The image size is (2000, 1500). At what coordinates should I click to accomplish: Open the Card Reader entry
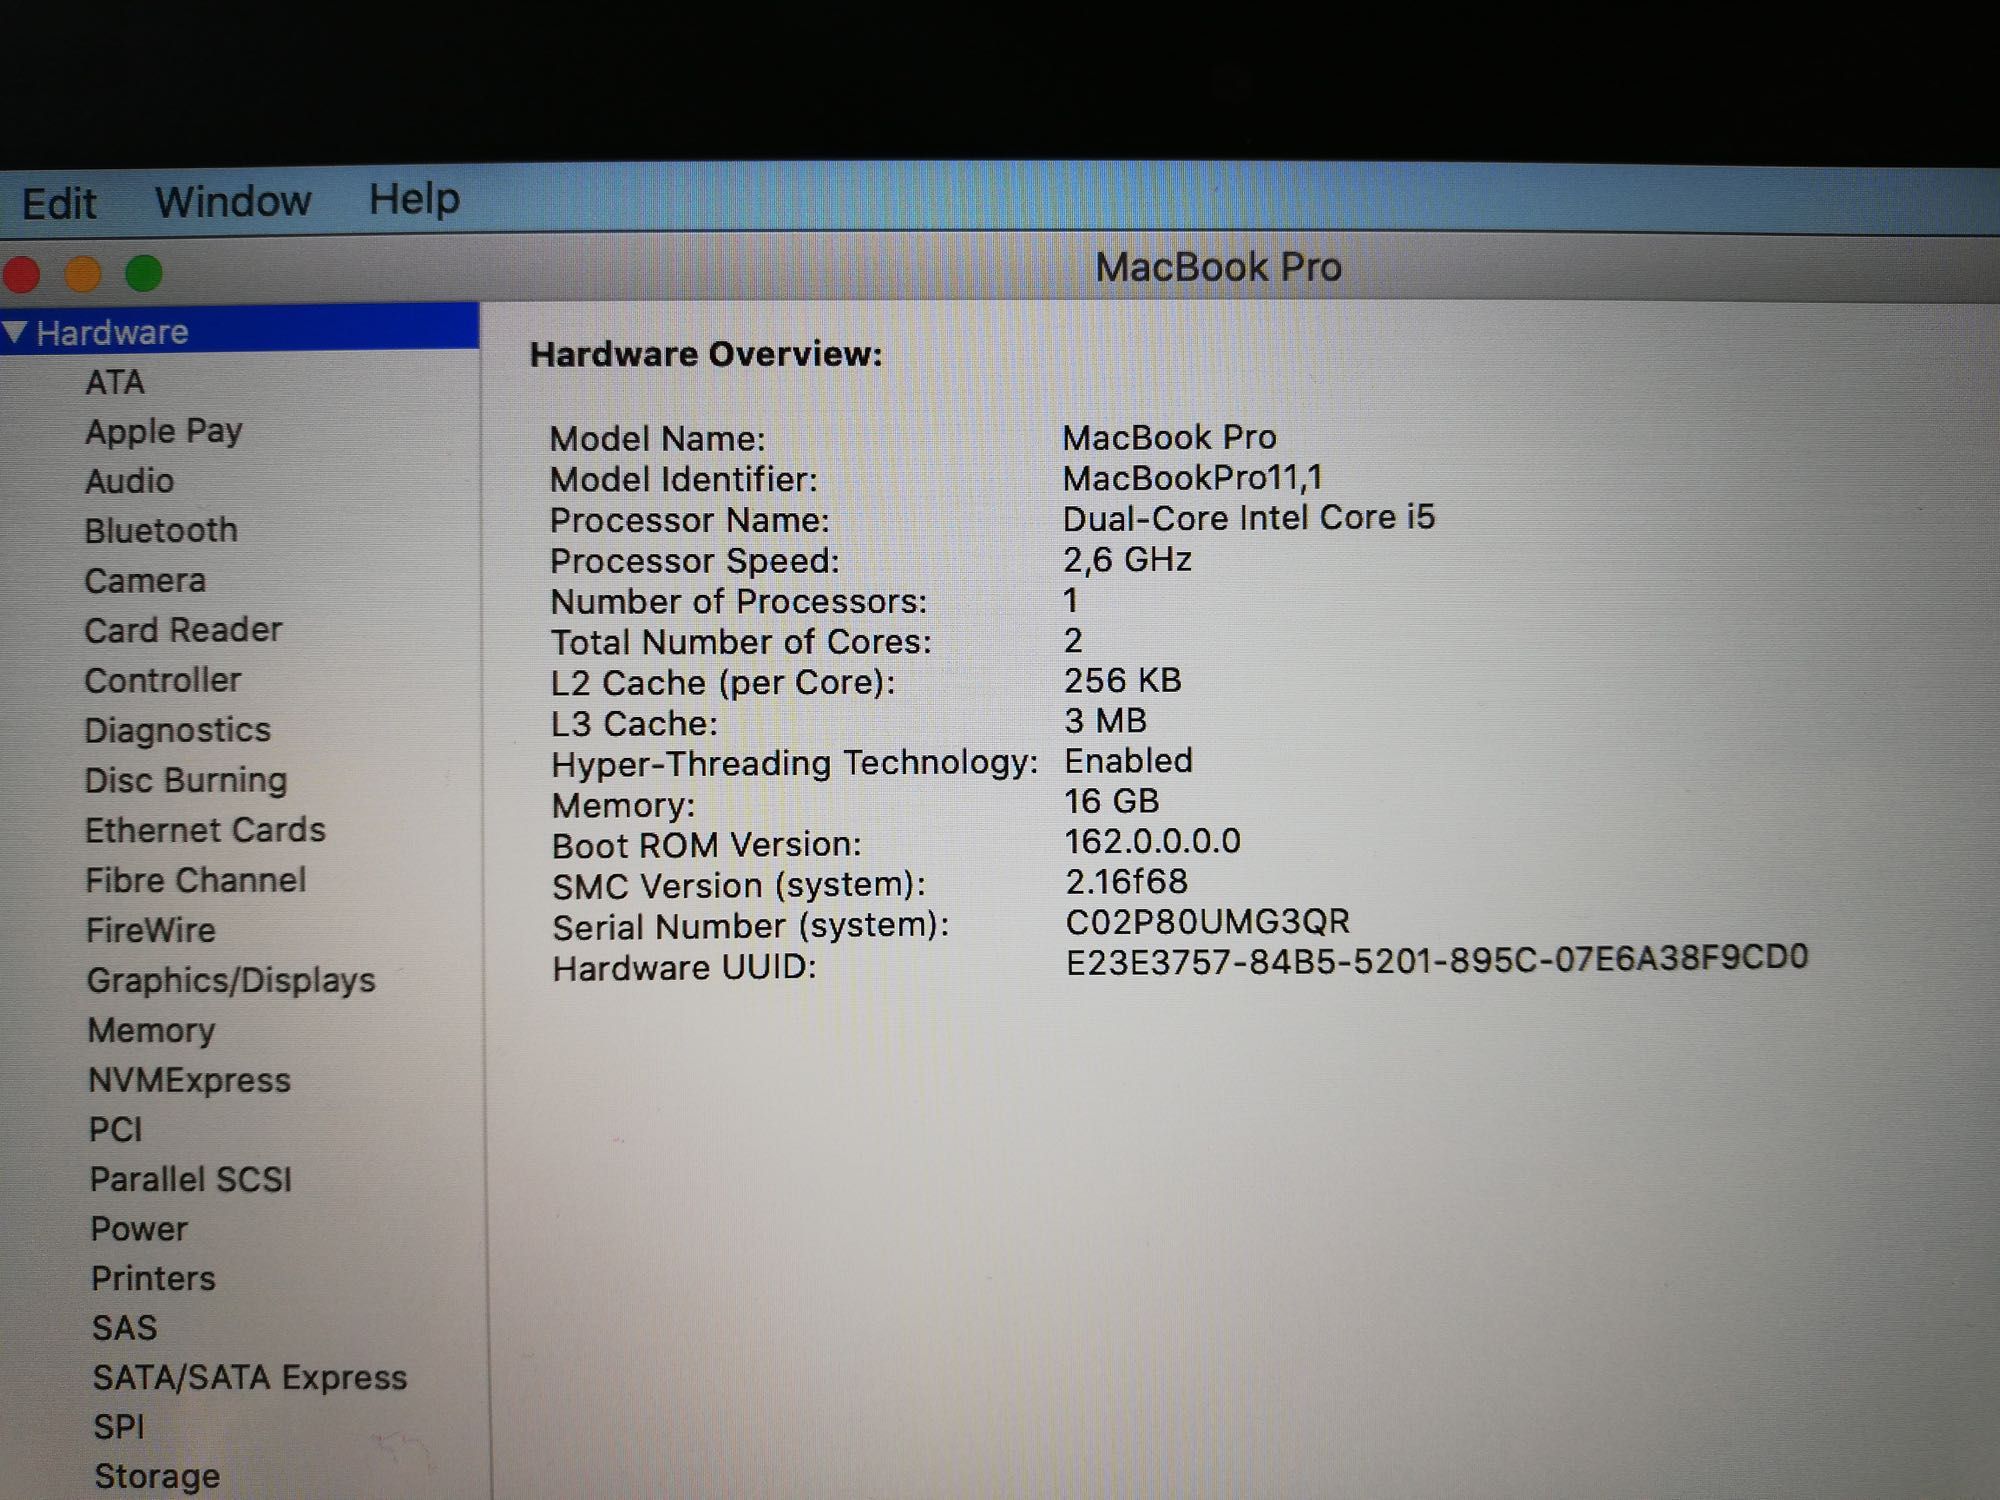pos(183,630)
